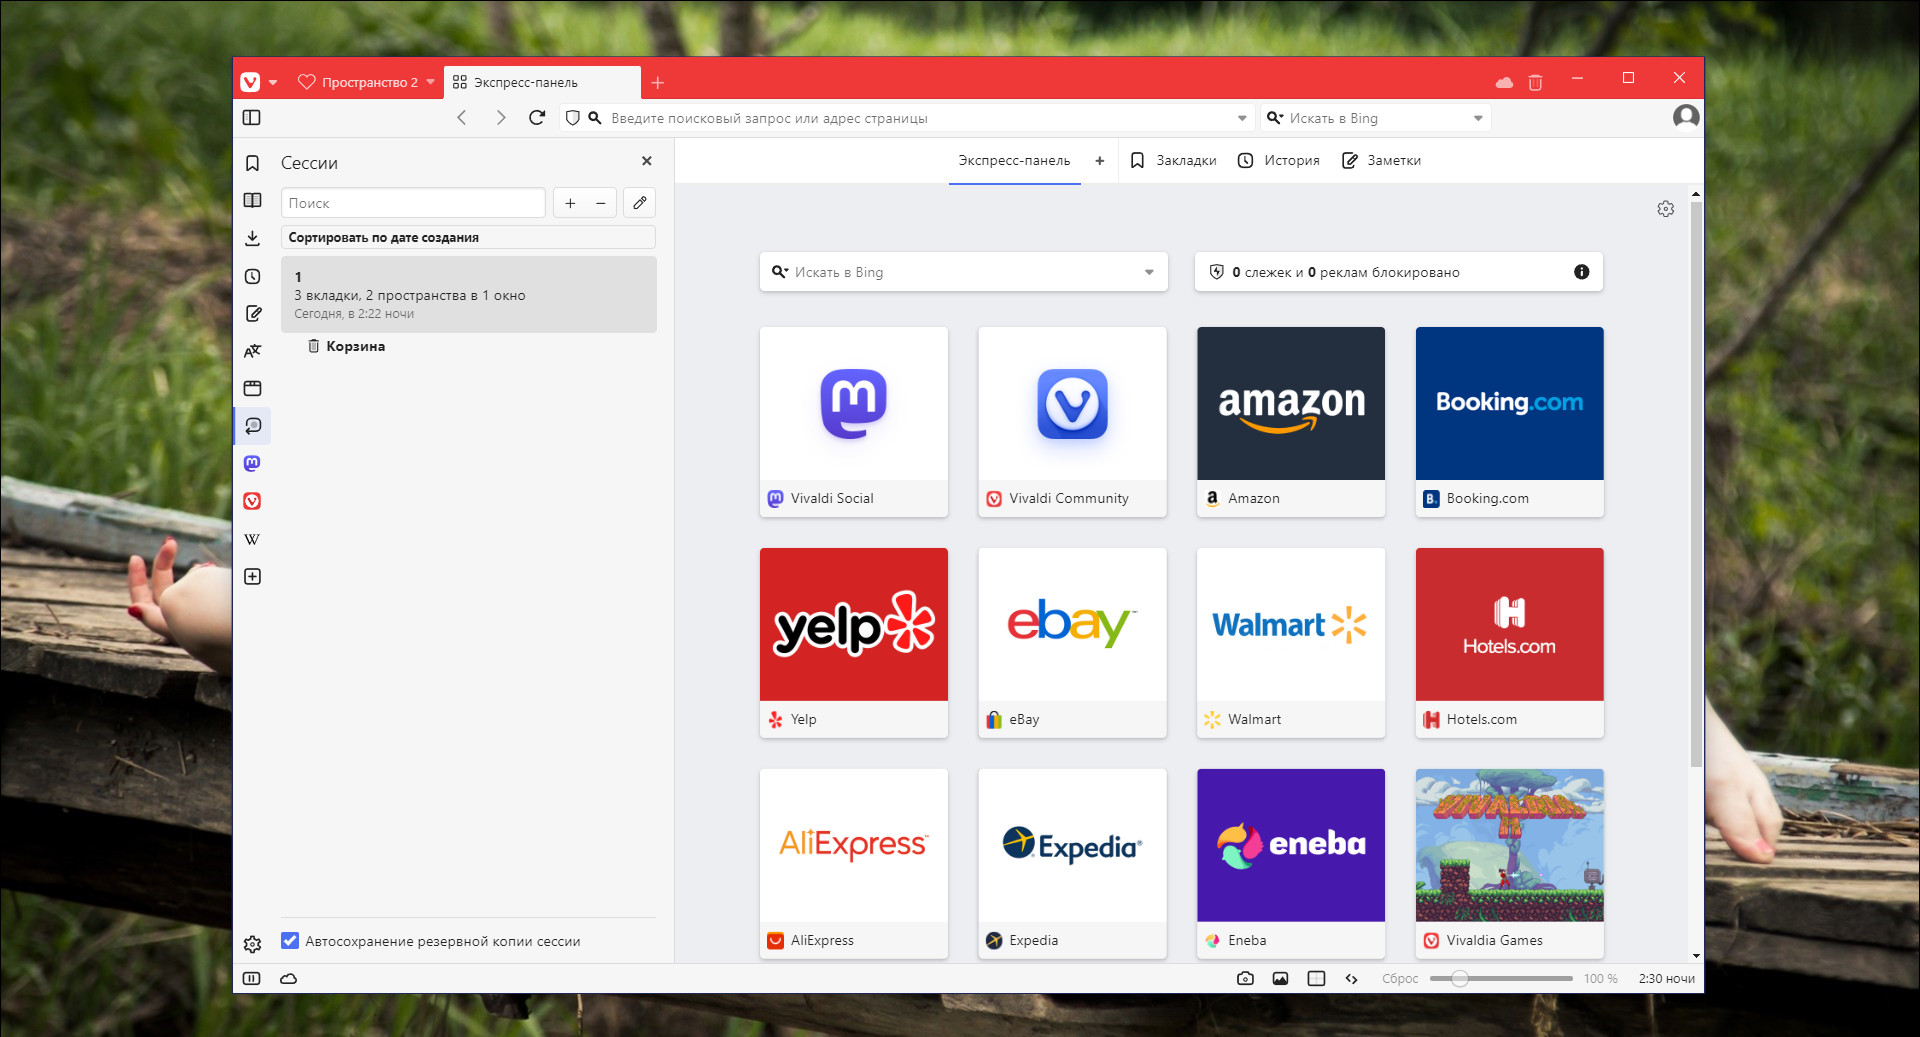This screenshot has height=1037, width=1920.
Task: Open the tracker blocker shield in the address field
Action: tap(572, 118)
